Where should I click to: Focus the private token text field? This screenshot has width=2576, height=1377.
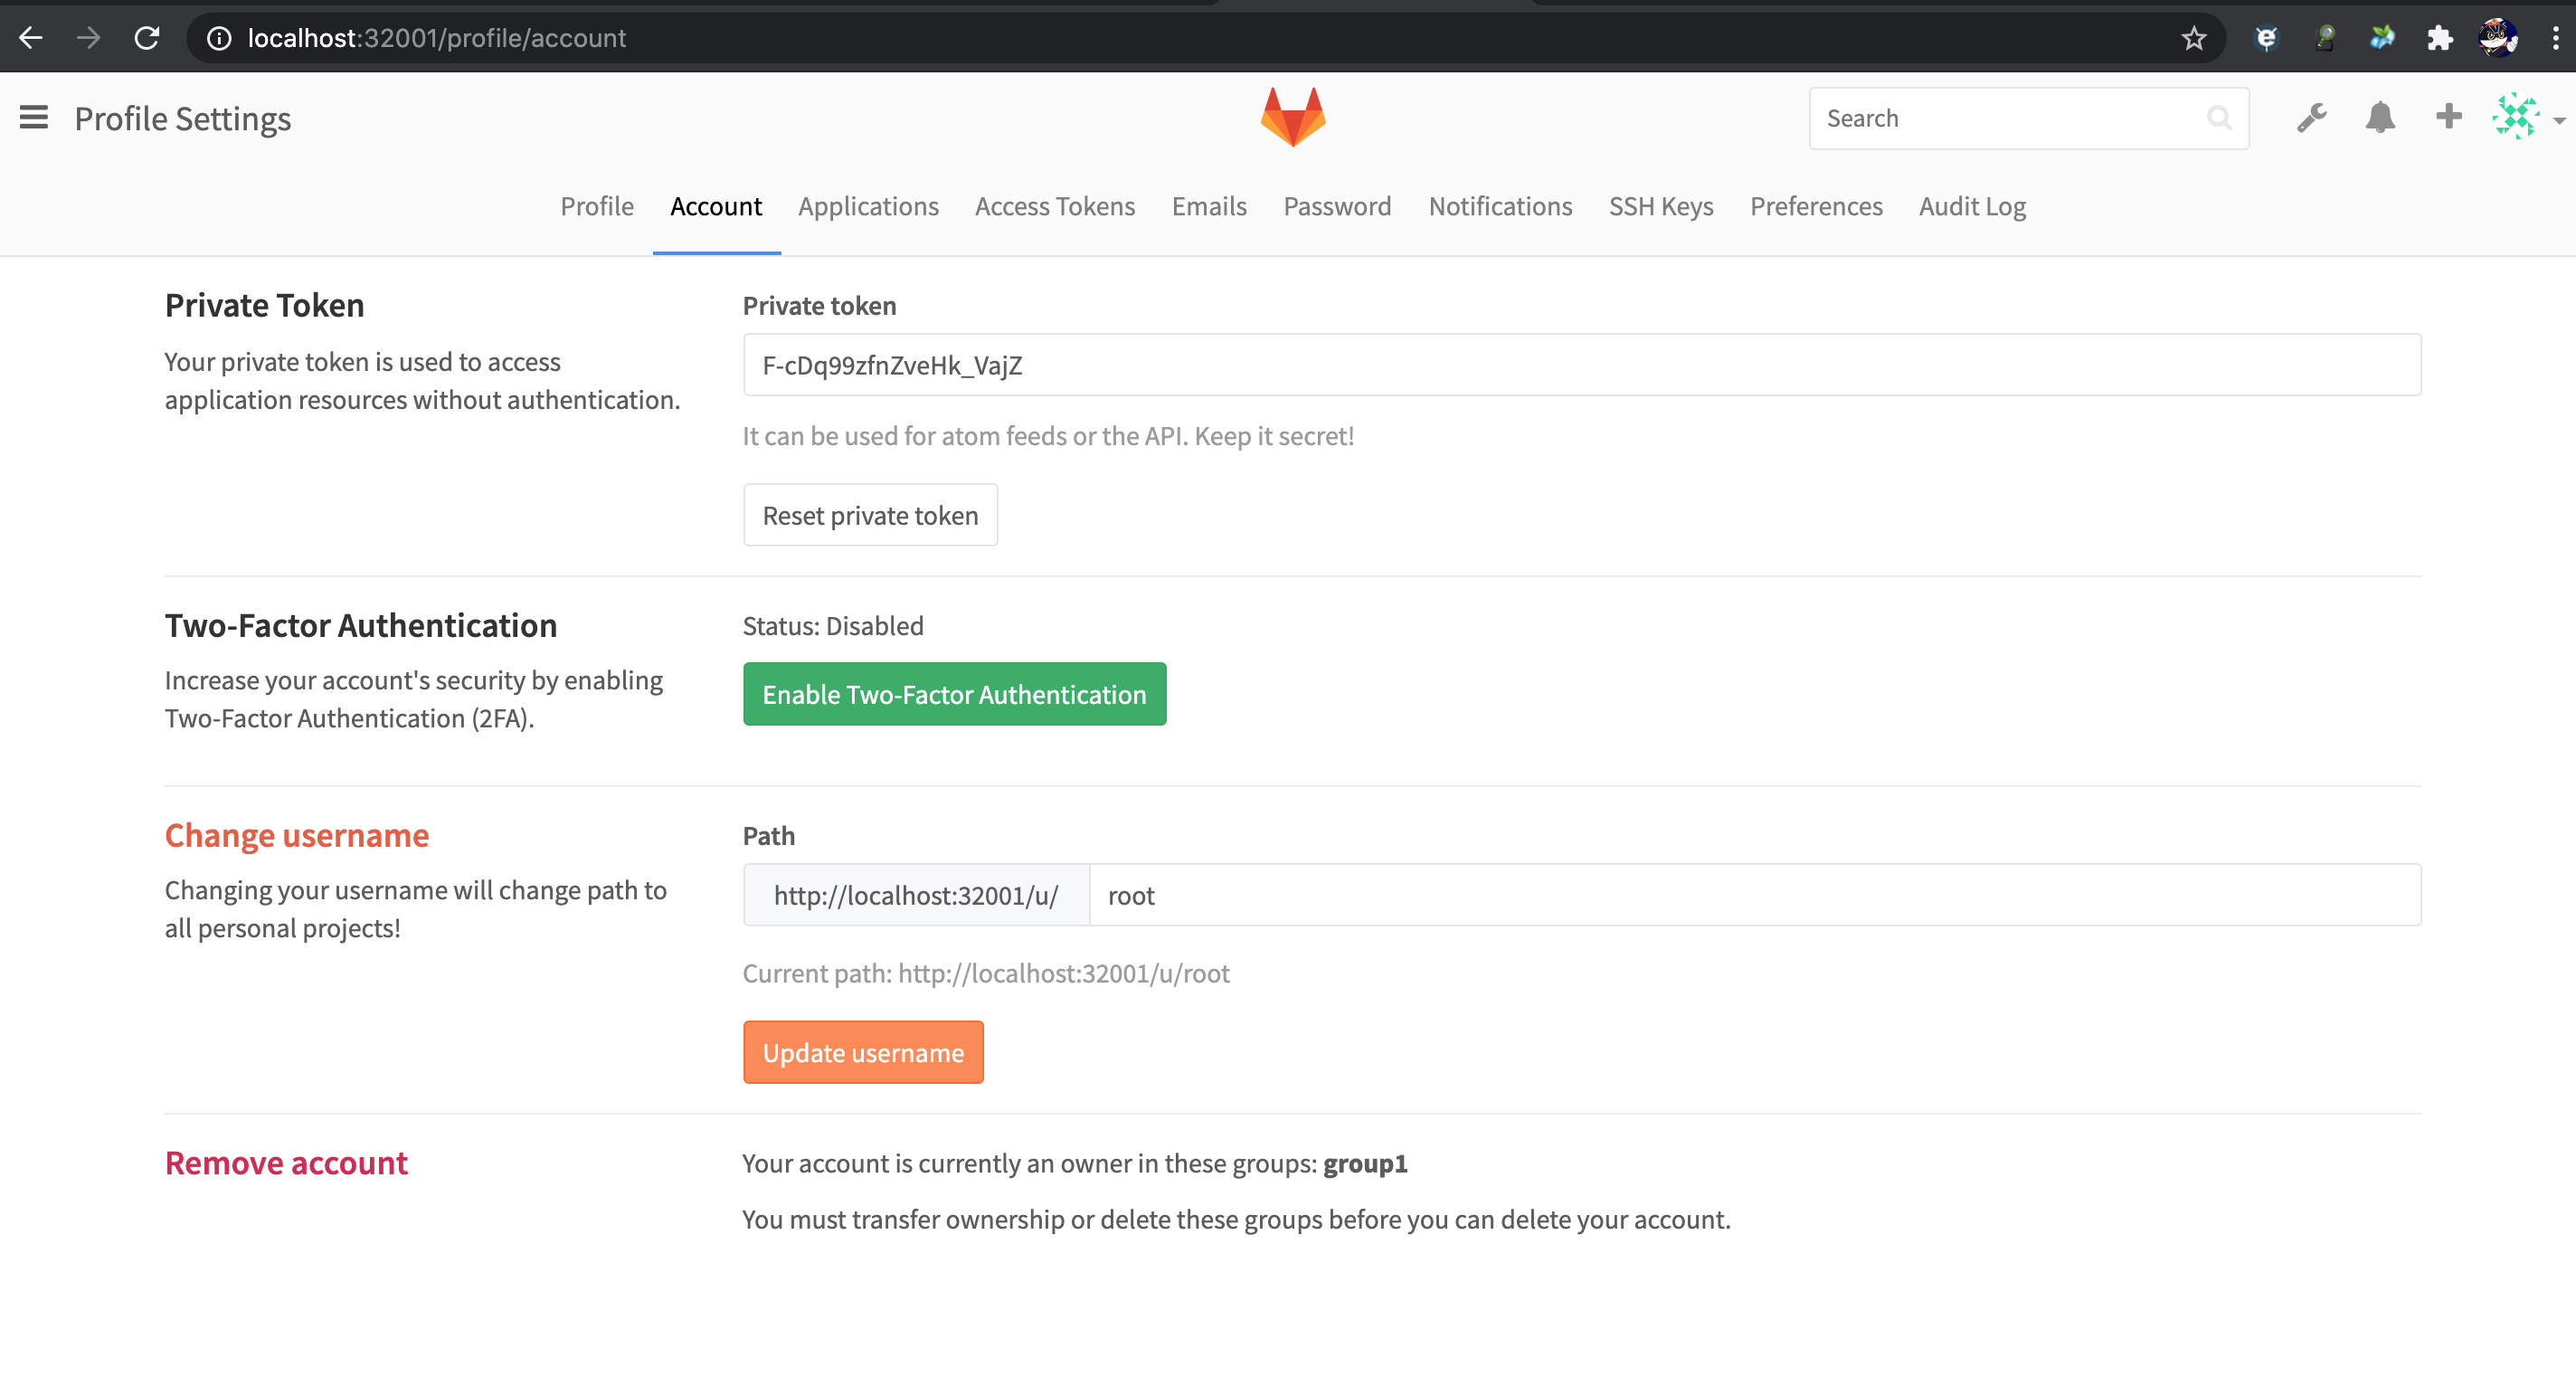(1581, 365)
